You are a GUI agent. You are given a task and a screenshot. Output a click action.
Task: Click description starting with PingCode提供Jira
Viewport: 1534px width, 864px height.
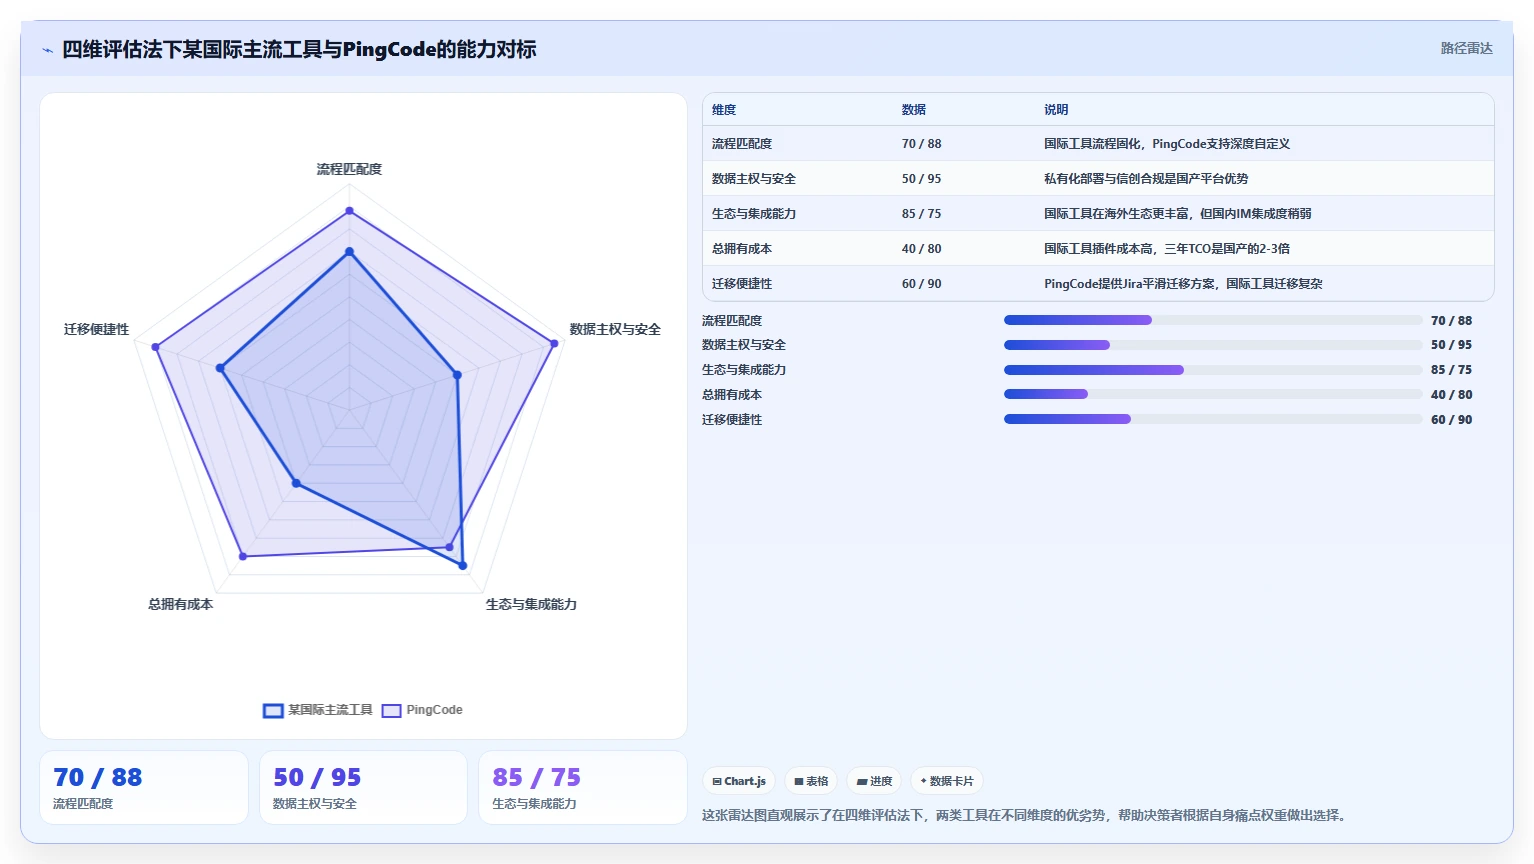tap(1183, 284)
